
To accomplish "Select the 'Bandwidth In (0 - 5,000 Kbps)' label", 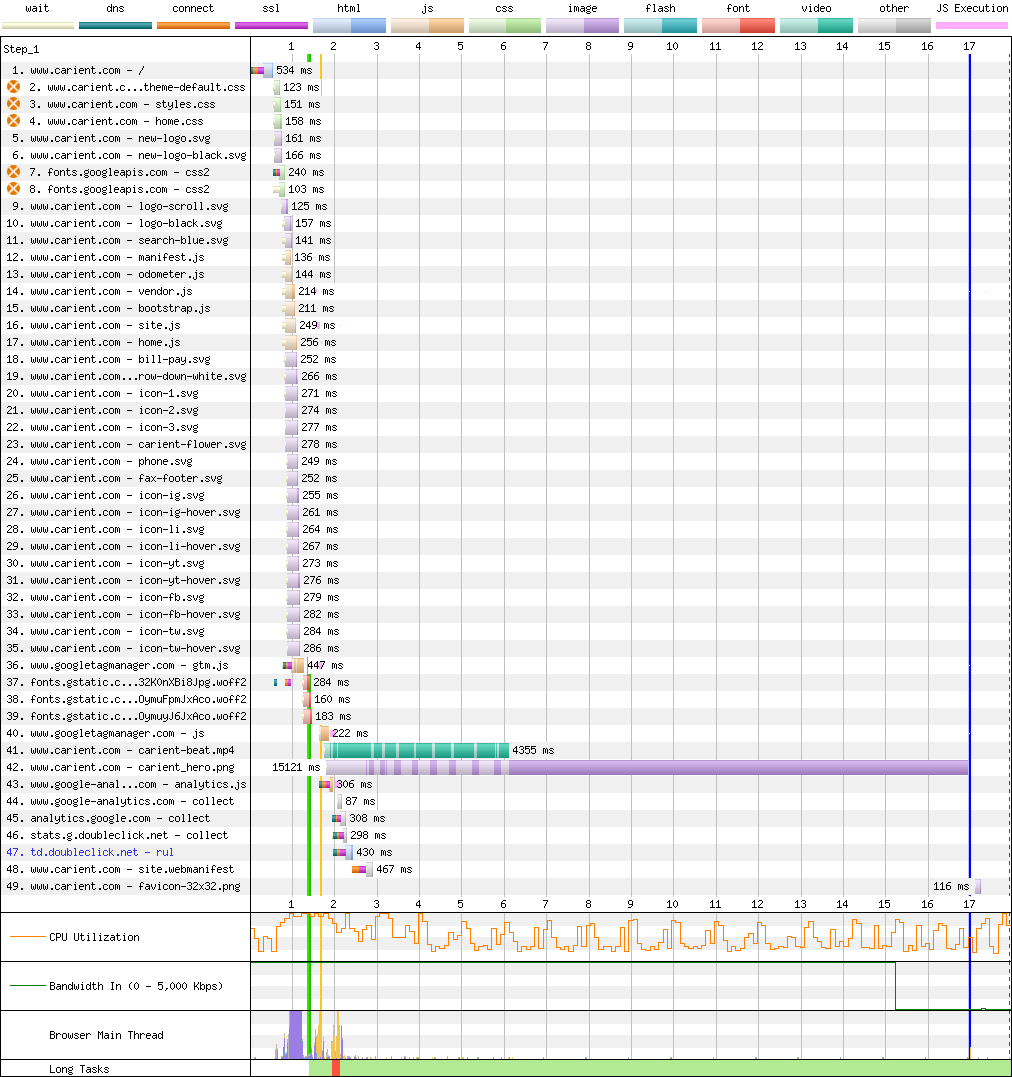I will coord(136,986).
